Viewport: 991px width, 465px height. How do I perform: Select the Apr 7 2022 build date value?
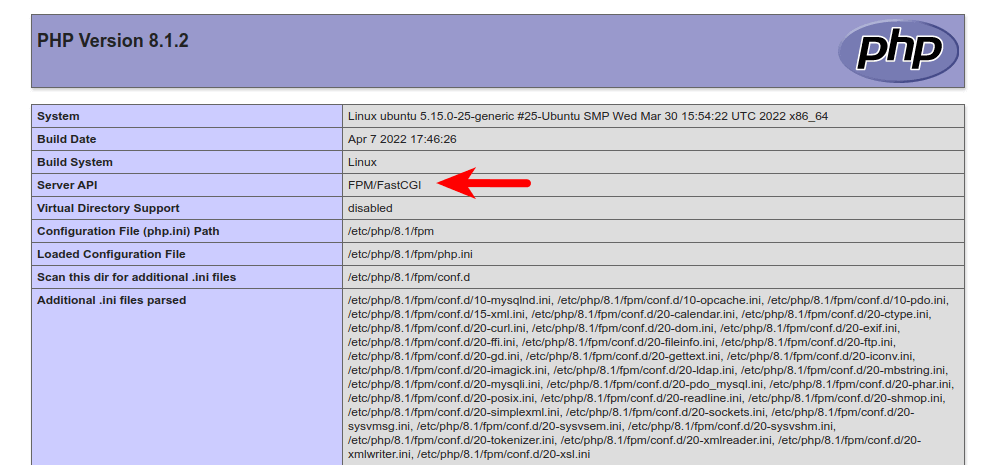[x=402, y=139]
